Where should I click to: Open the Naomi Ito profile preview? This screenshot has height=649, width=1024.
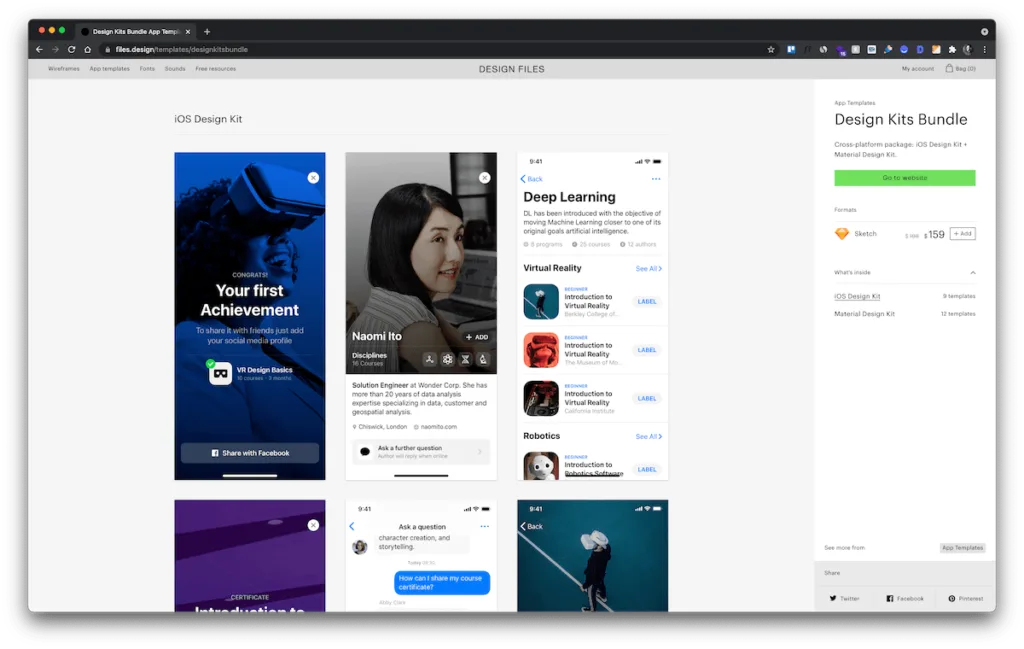tap(421, 316)
